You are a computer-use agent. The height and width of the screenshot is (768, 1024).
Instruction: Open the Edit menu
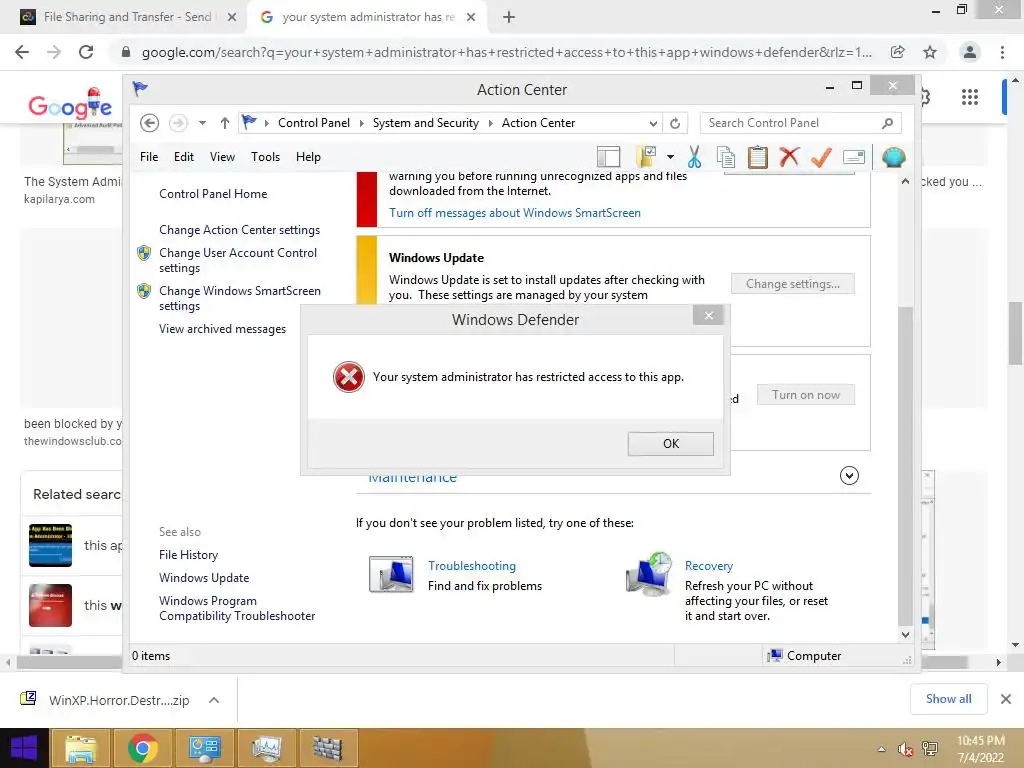pos(184,157)
